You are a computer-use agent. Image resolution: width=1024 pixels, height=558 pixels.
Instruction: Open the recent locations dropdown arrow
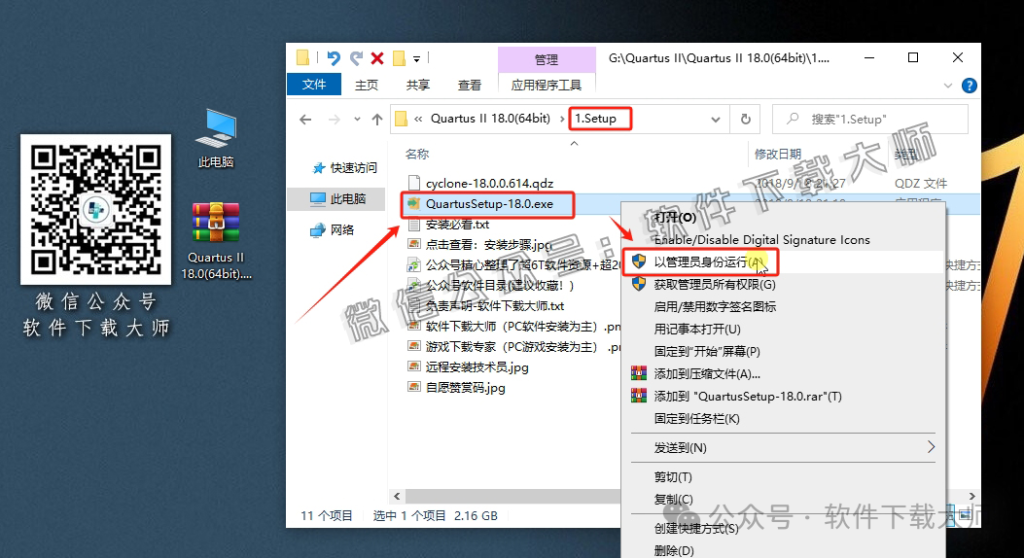click(x=357, y=119)
